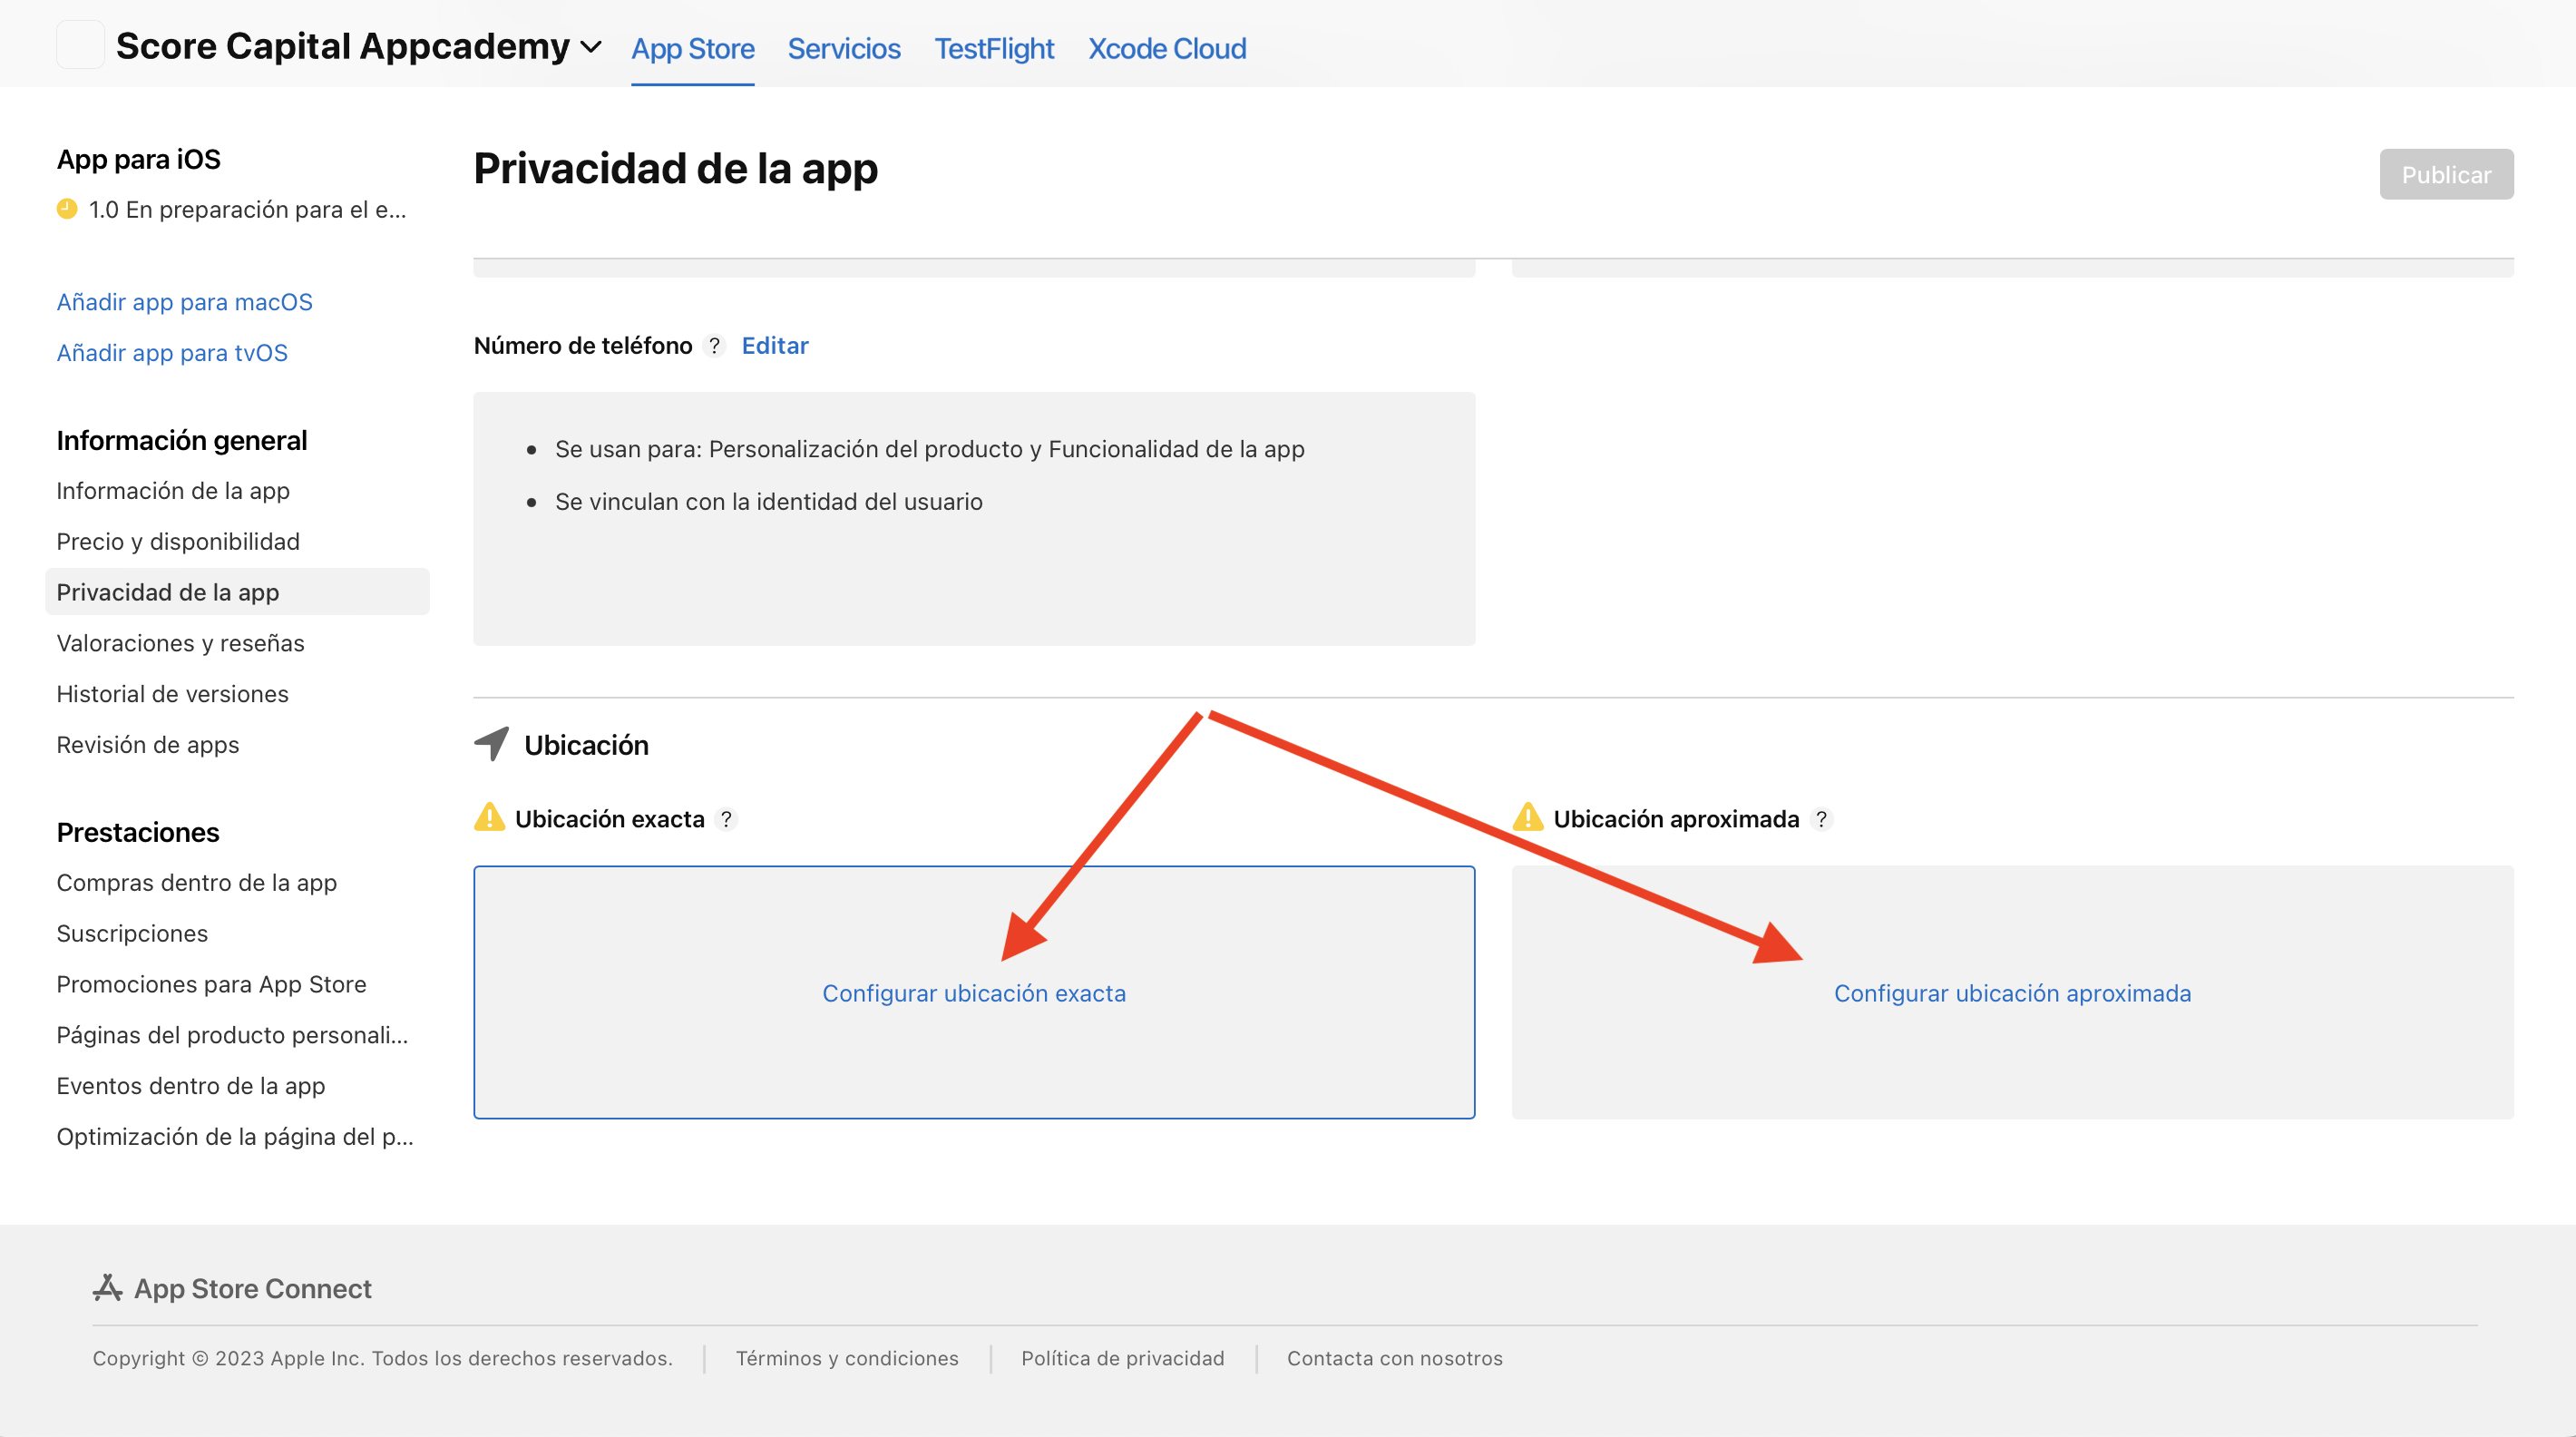Image resolution: width=2576 pixels, height=1437 pixels.
Task: Open the Servicios tab
Action: (844, 48)
